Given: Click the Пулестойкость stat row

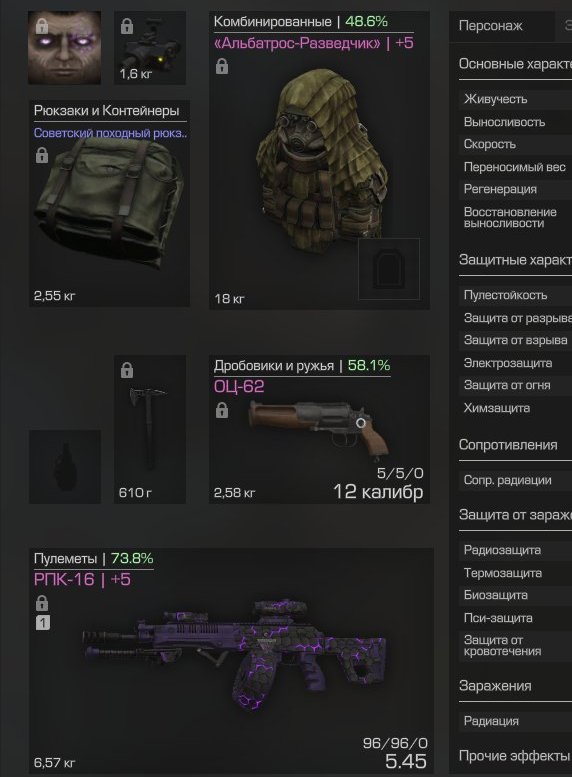Looking at the screenshot, I should tap(515, 295).
